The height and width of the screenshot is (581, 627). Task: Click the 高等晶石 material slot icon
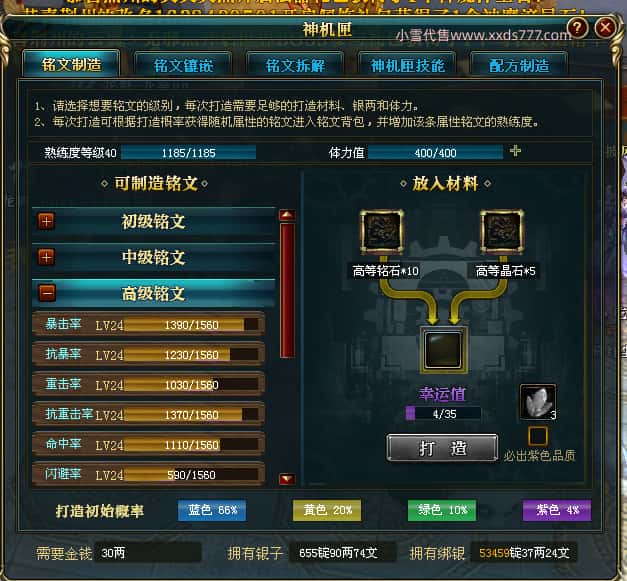(x=501, y=232)
